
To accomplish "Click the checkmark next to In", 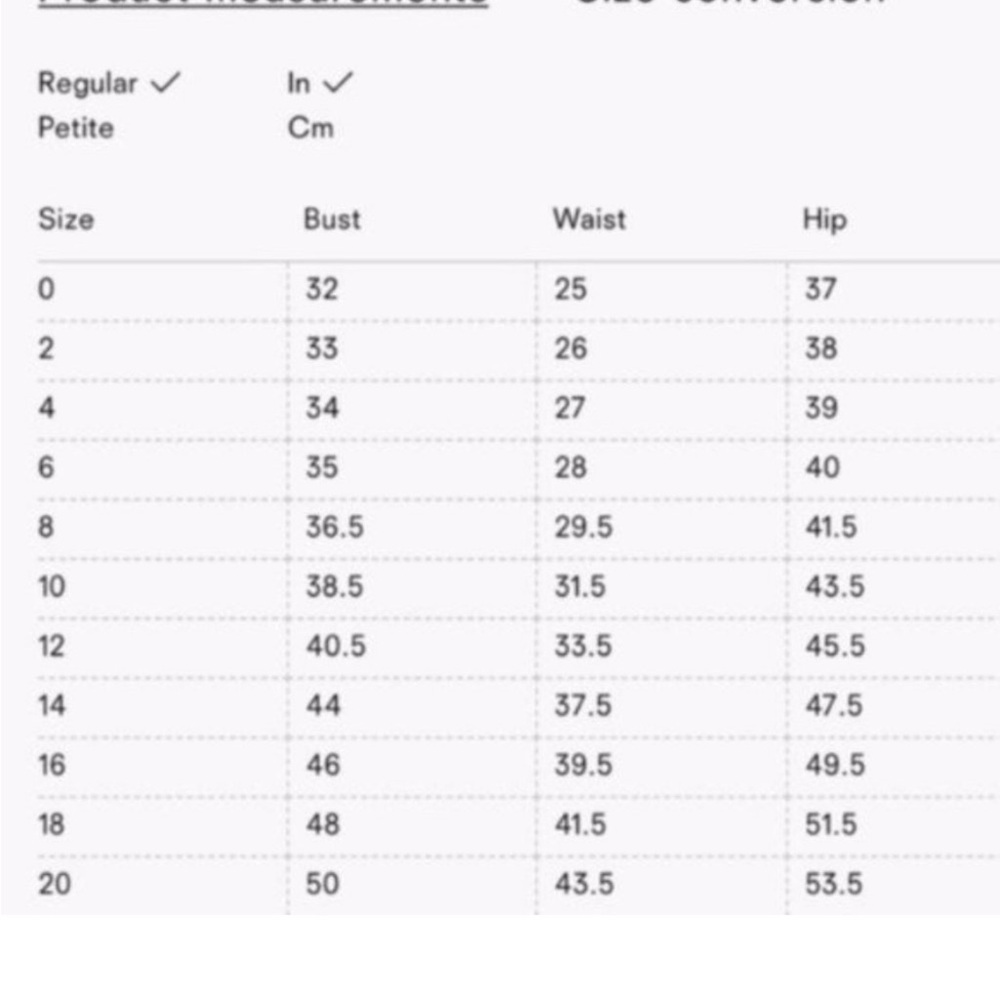I will coord(338,83).
